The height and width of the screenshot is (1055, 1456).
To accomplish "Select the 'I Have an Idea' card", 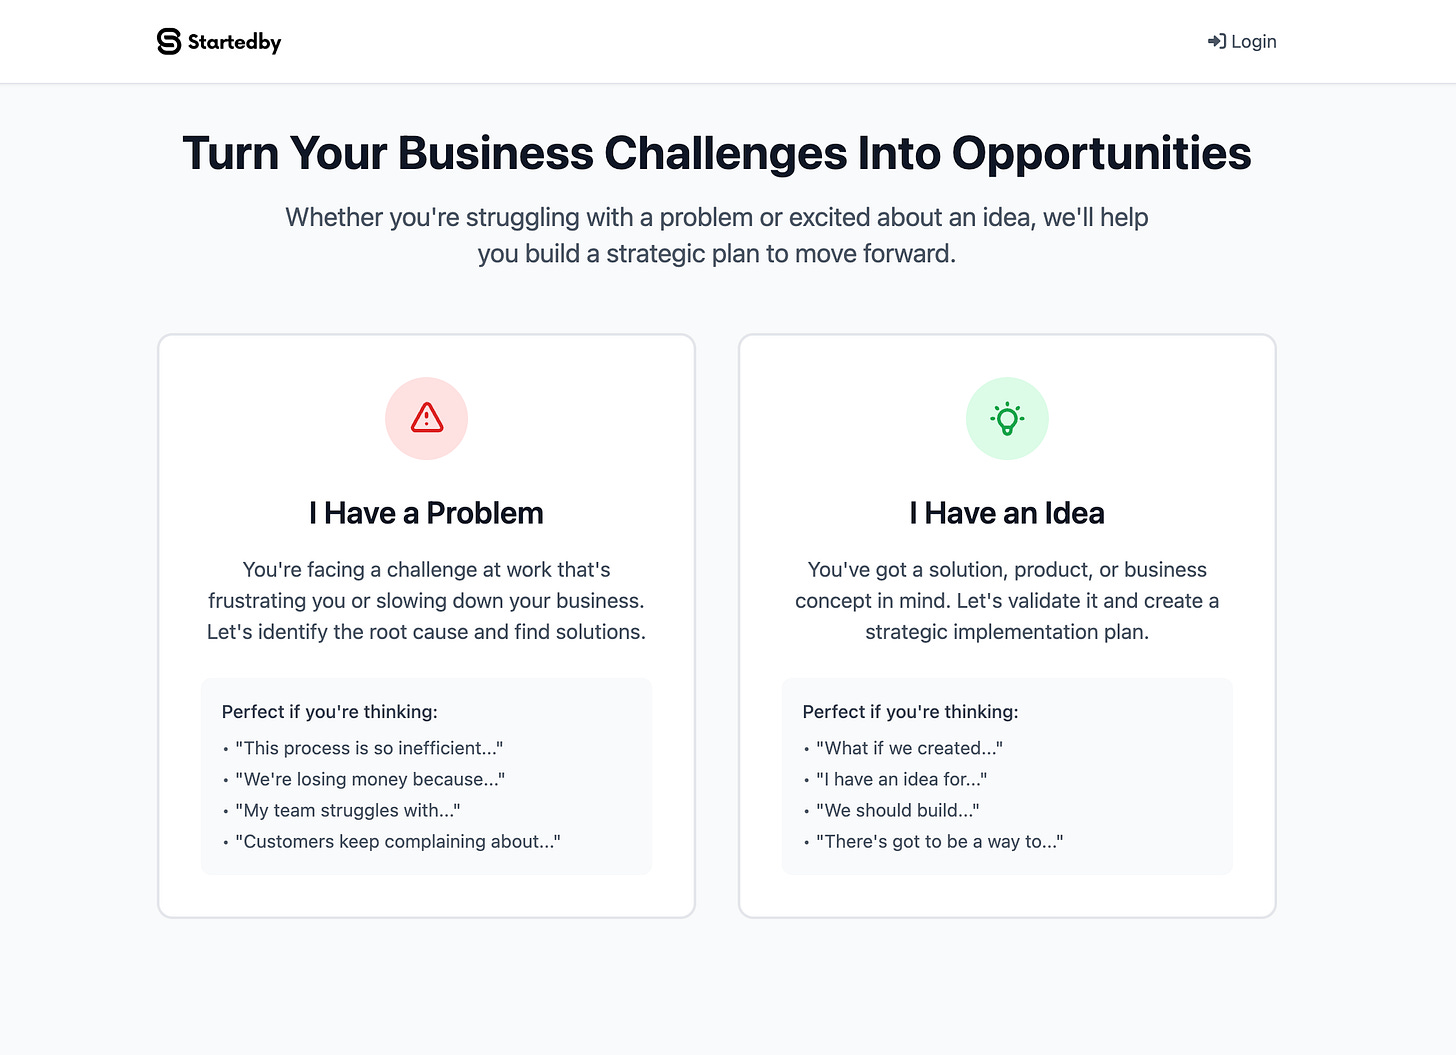I will (1007, 625).
